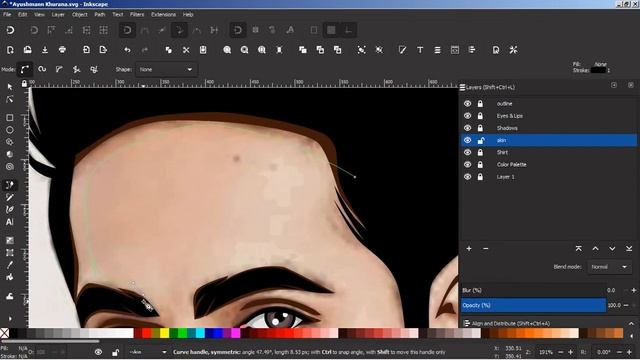Open the Object menu
640x360 pixels.
(x=80, y=15)
